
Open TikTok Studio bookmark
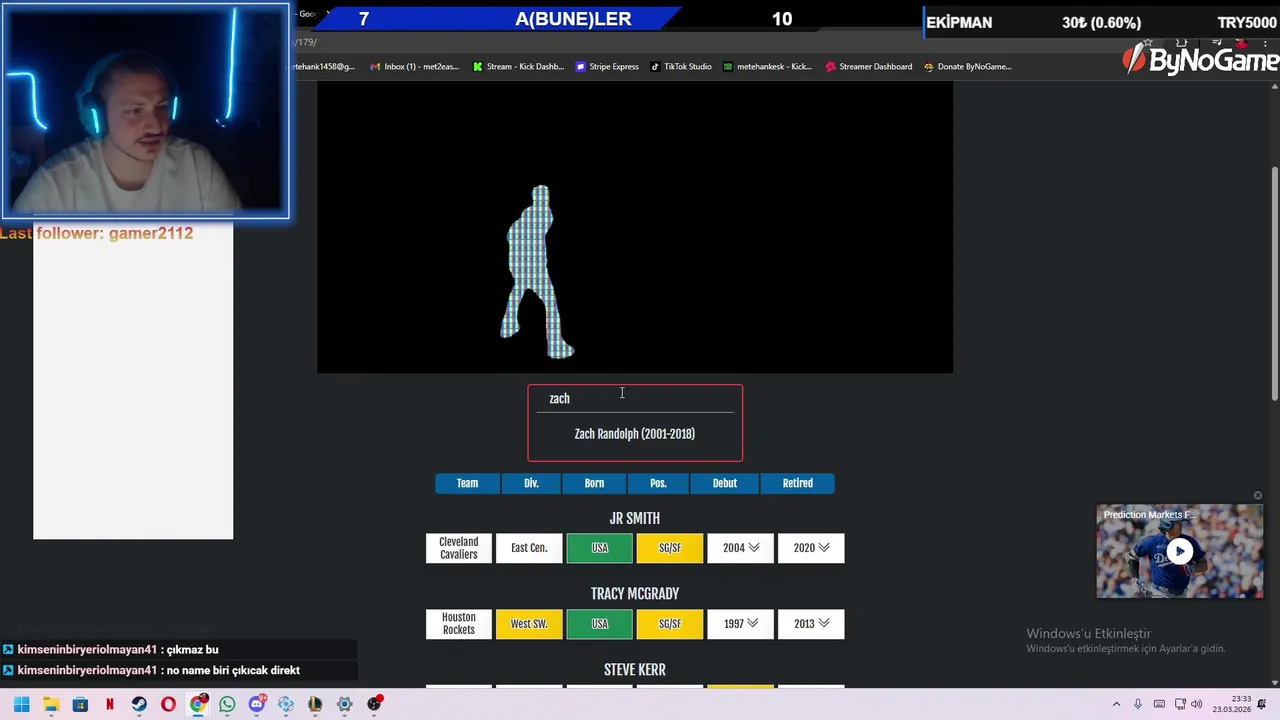tap(680, 67)
